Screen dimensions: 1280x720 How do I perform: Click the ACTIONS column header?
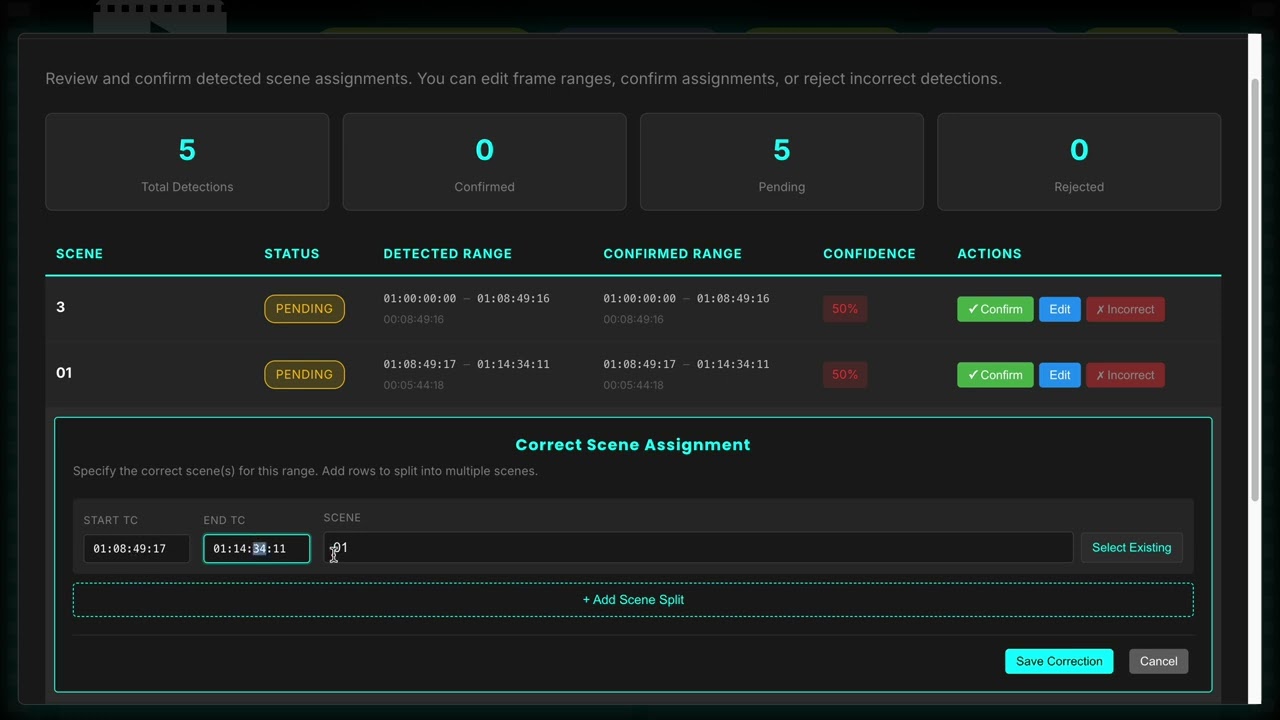(989, 254)
